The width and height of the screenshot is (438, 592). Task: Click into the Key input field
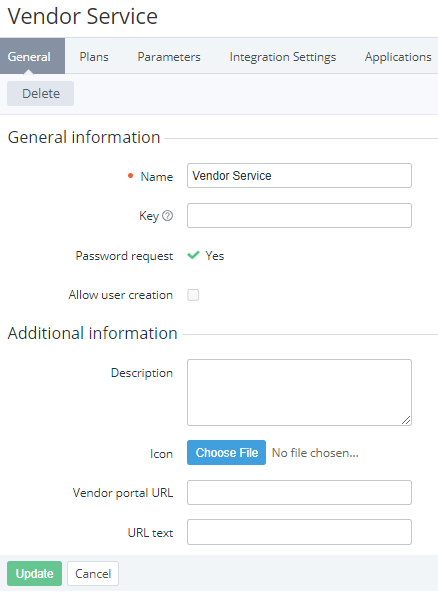coord(299,216)
